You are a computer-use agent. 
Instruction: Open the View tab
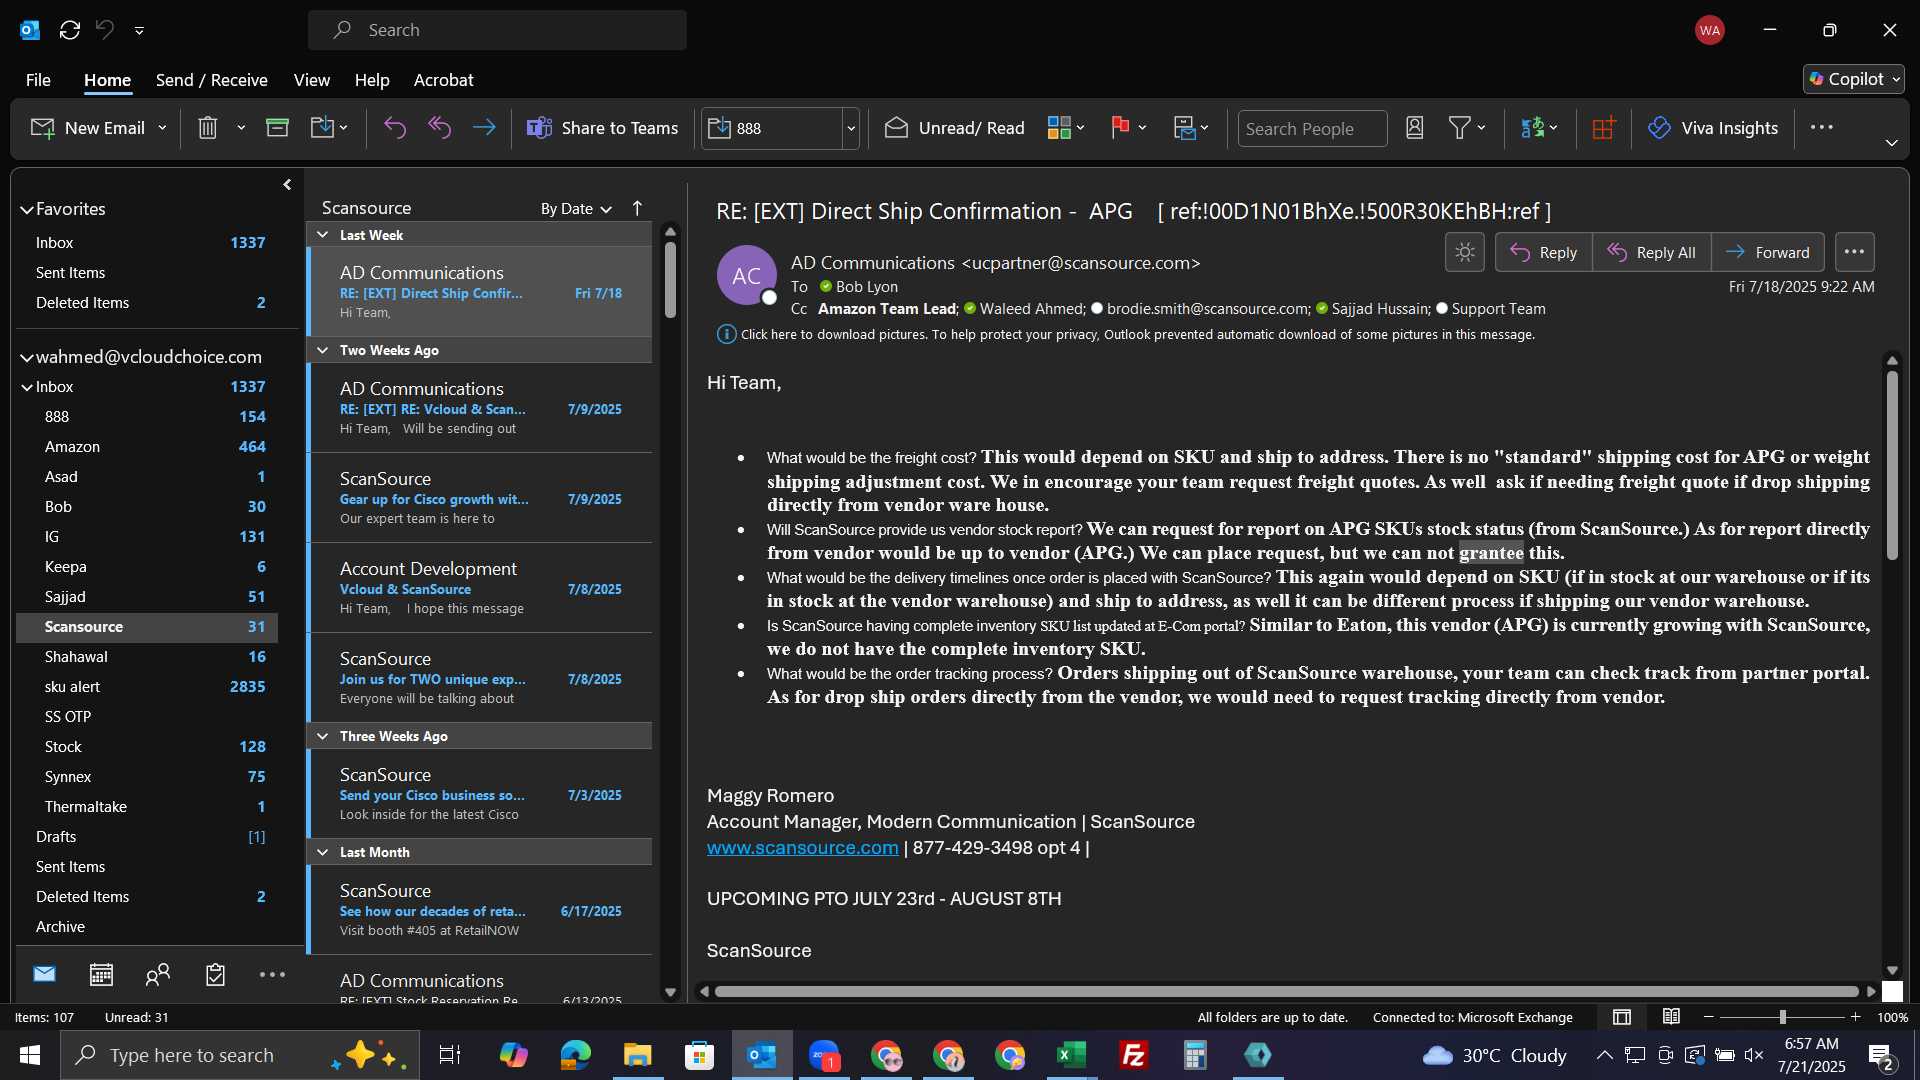pos(311,80)
